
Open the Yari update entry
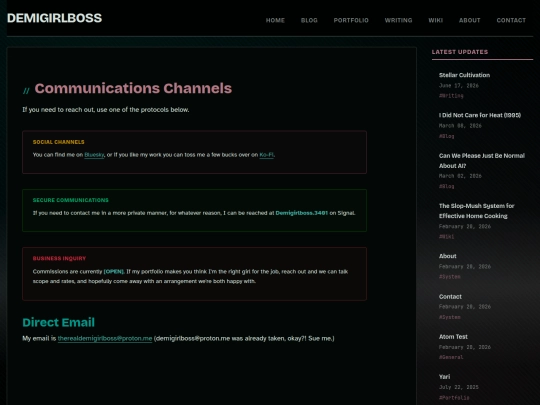point(445,377)
